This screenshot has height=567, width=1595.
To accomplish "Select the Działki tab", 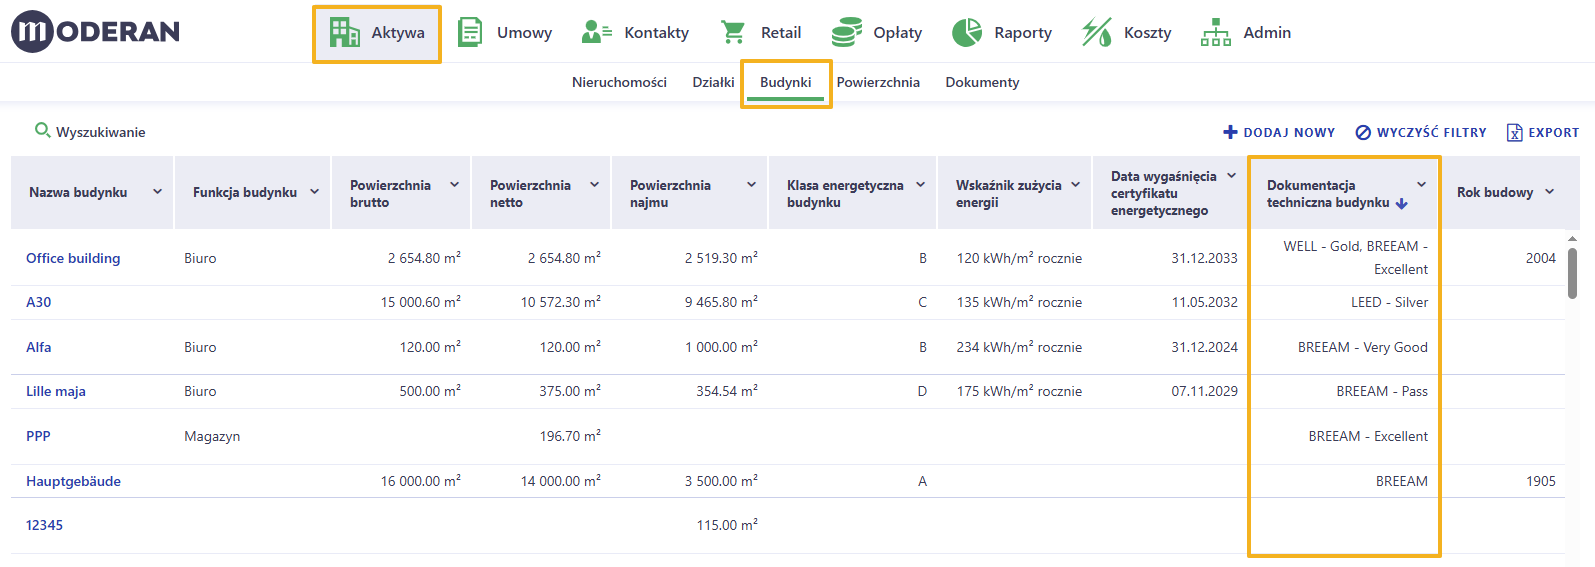I will [713, 82].
